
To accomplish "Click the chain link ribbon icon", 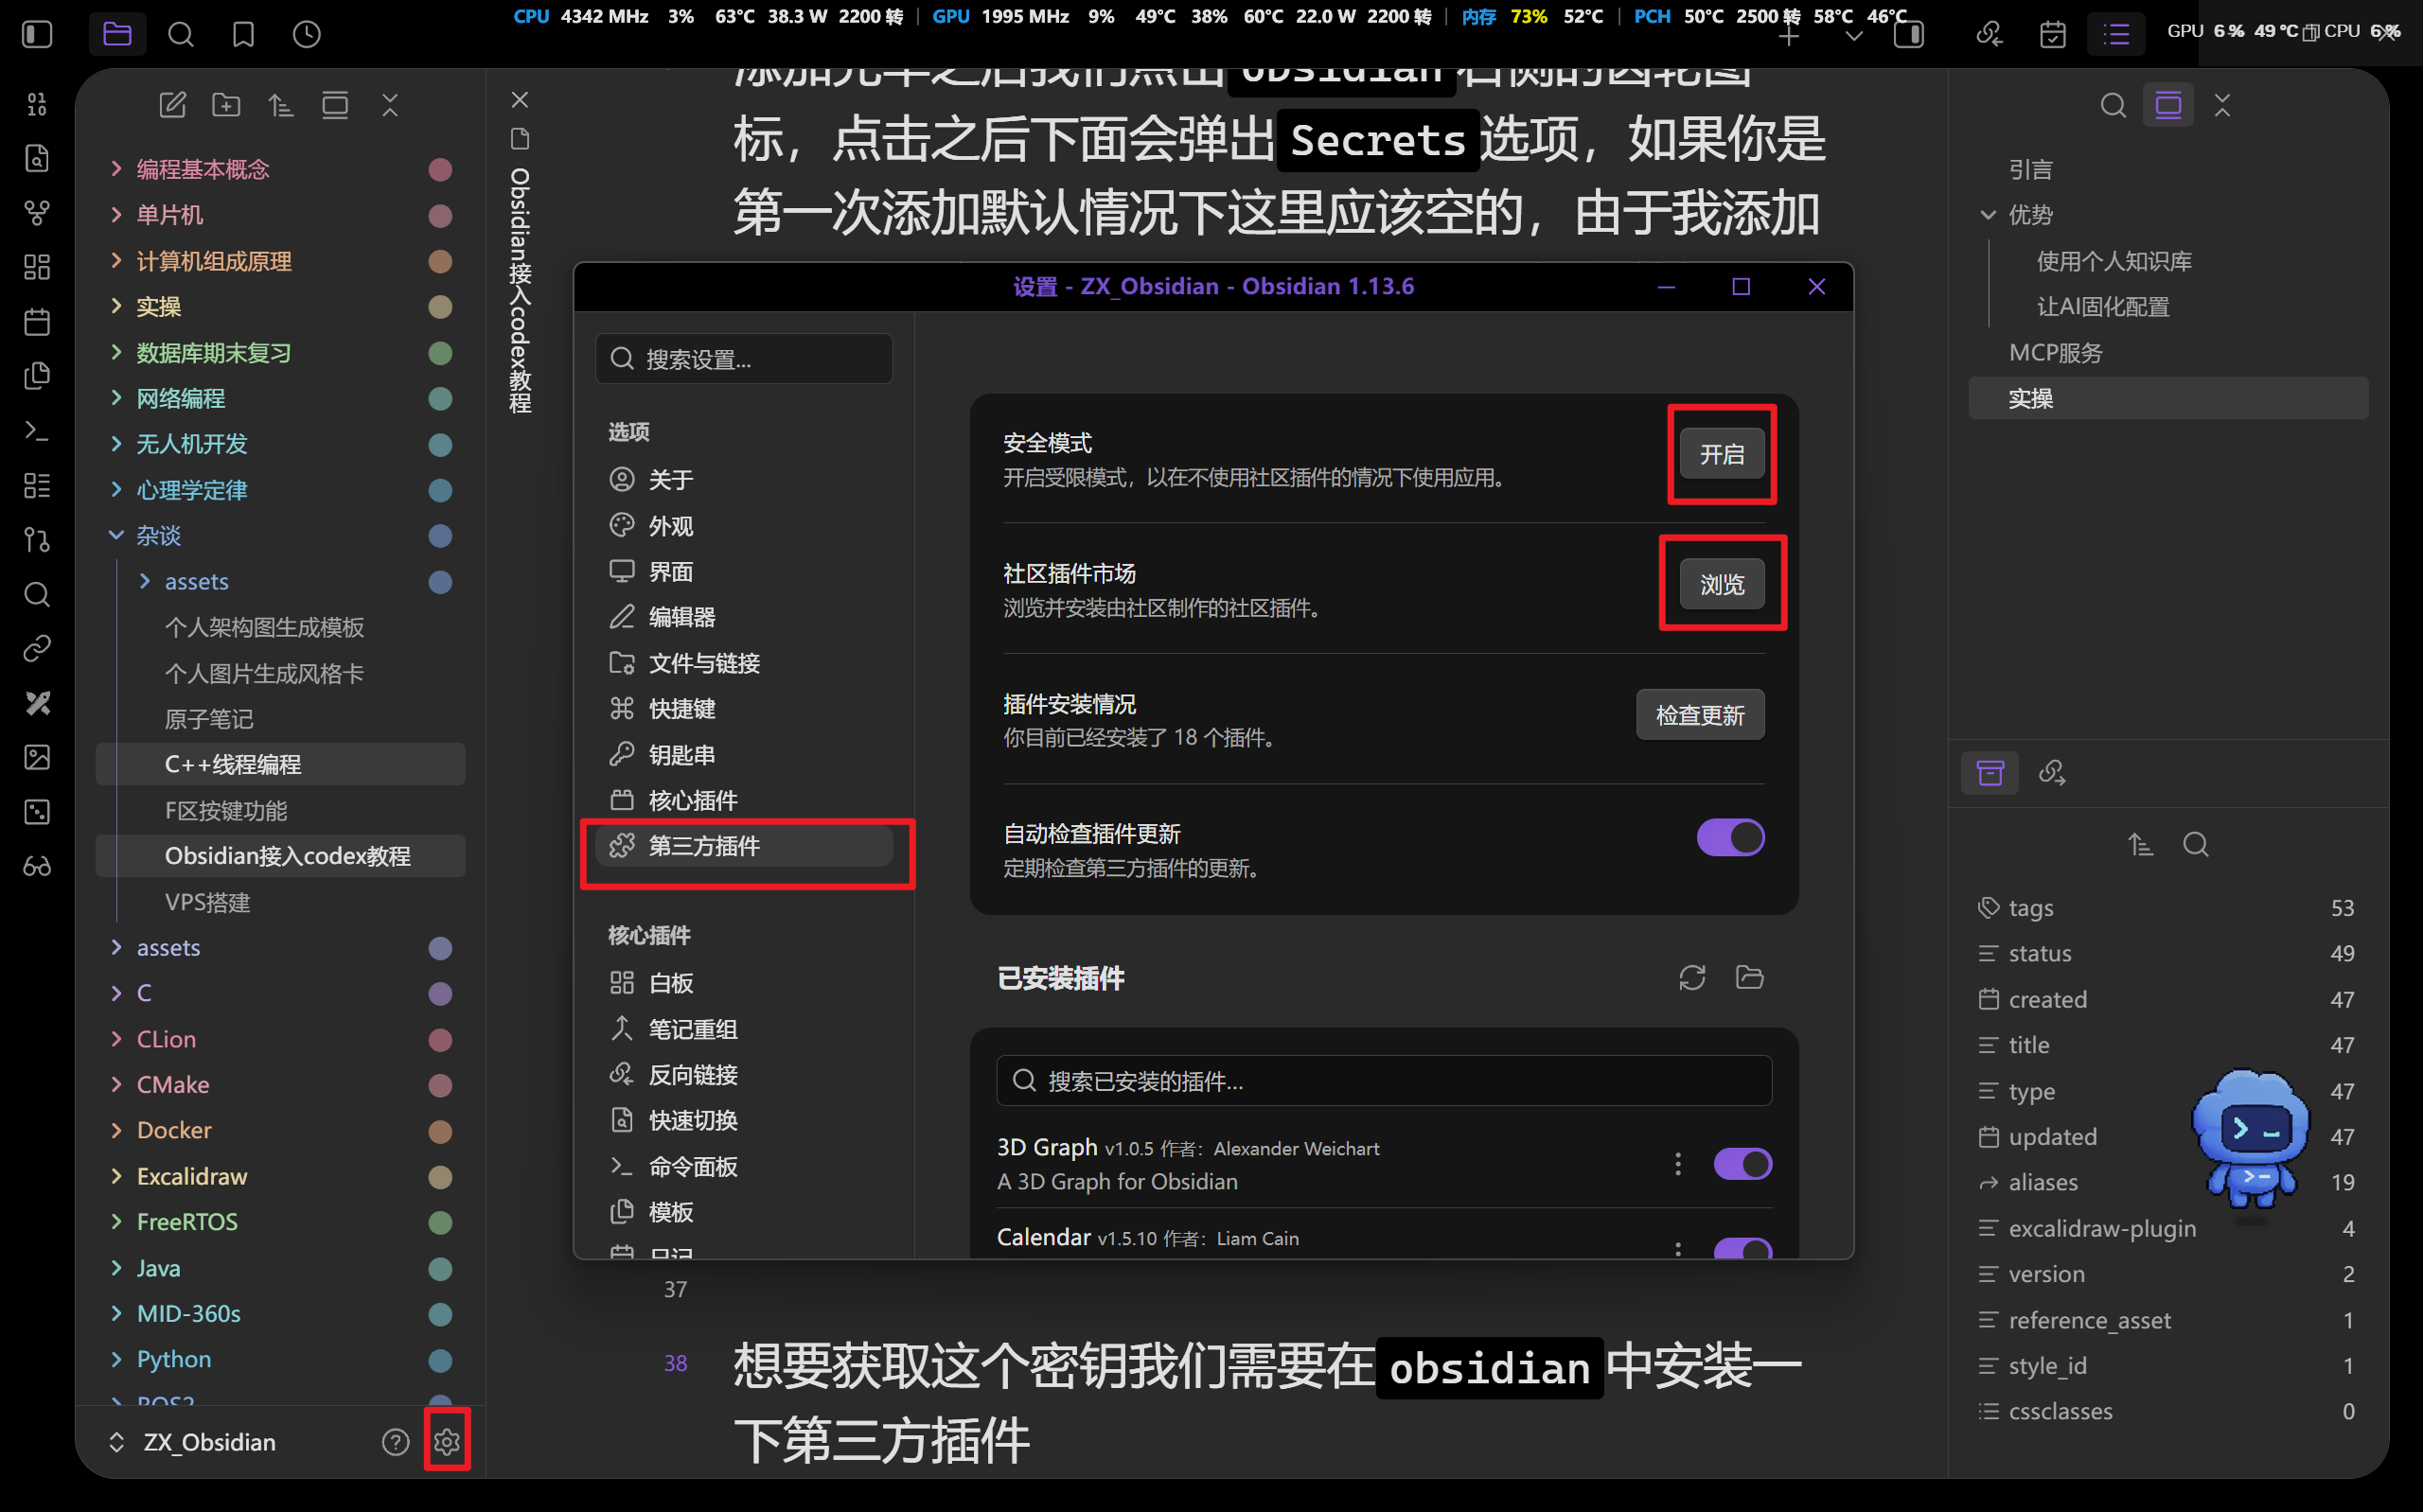I will coord(37,649).
